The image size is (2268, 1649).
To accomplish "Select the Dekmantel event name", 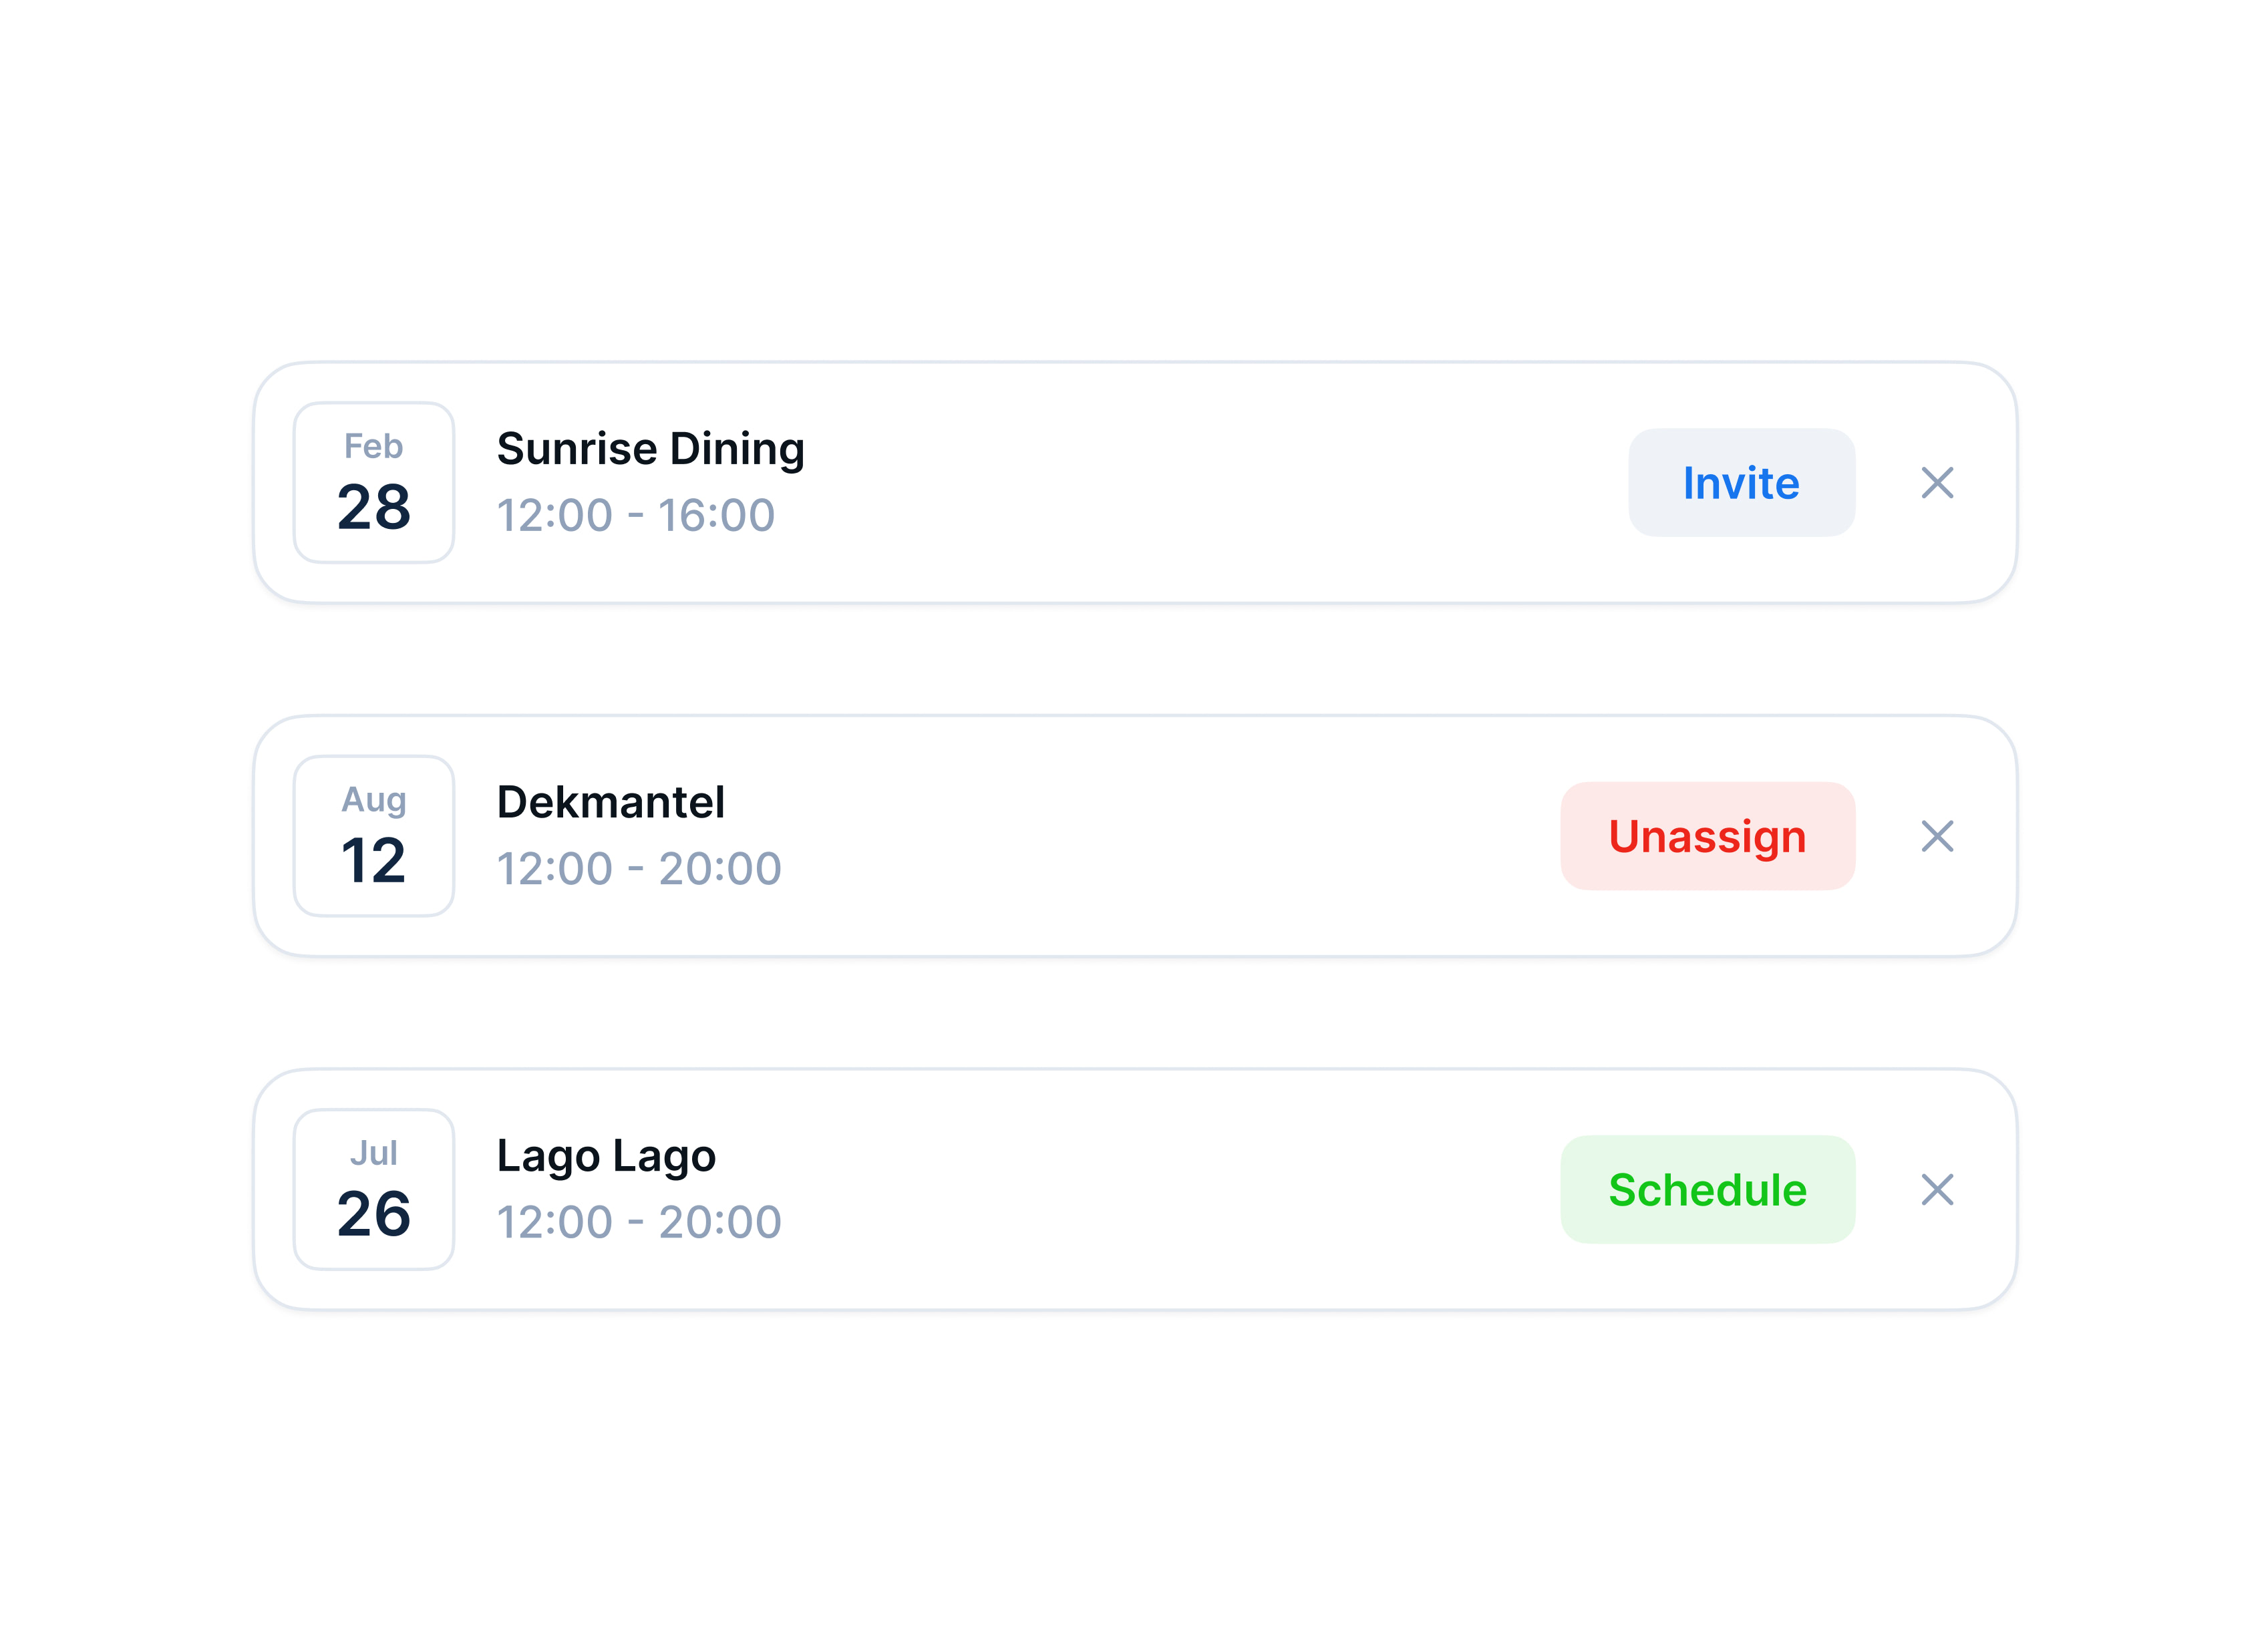I will 610,802.
